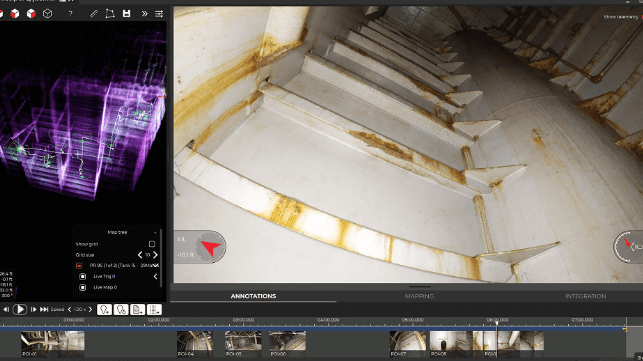This screenshot has height=361, width=643.
Task: Switch to the ANNOTATIONS tab
Action: [x=253, y=296]
